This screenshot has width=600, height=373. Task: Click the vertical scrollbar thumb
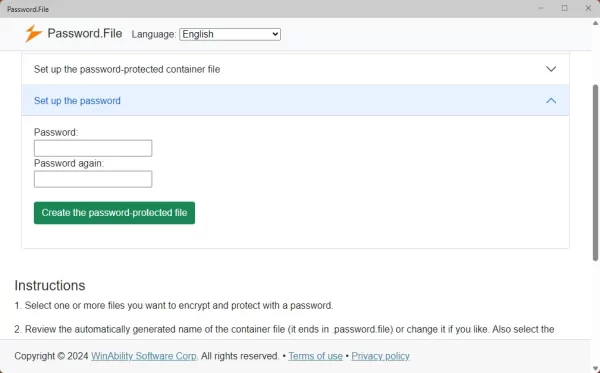[x=595, y=173]
